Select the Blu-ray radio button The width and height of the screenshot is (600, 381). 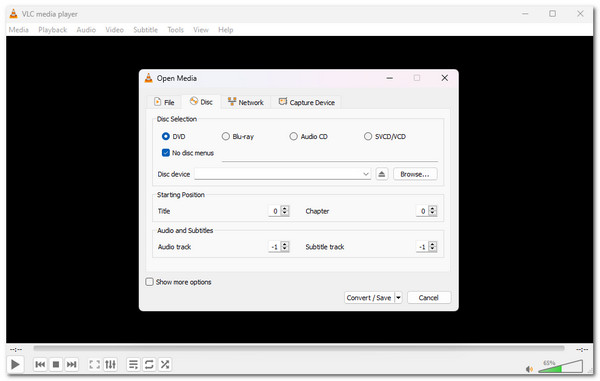coord(226,136)
